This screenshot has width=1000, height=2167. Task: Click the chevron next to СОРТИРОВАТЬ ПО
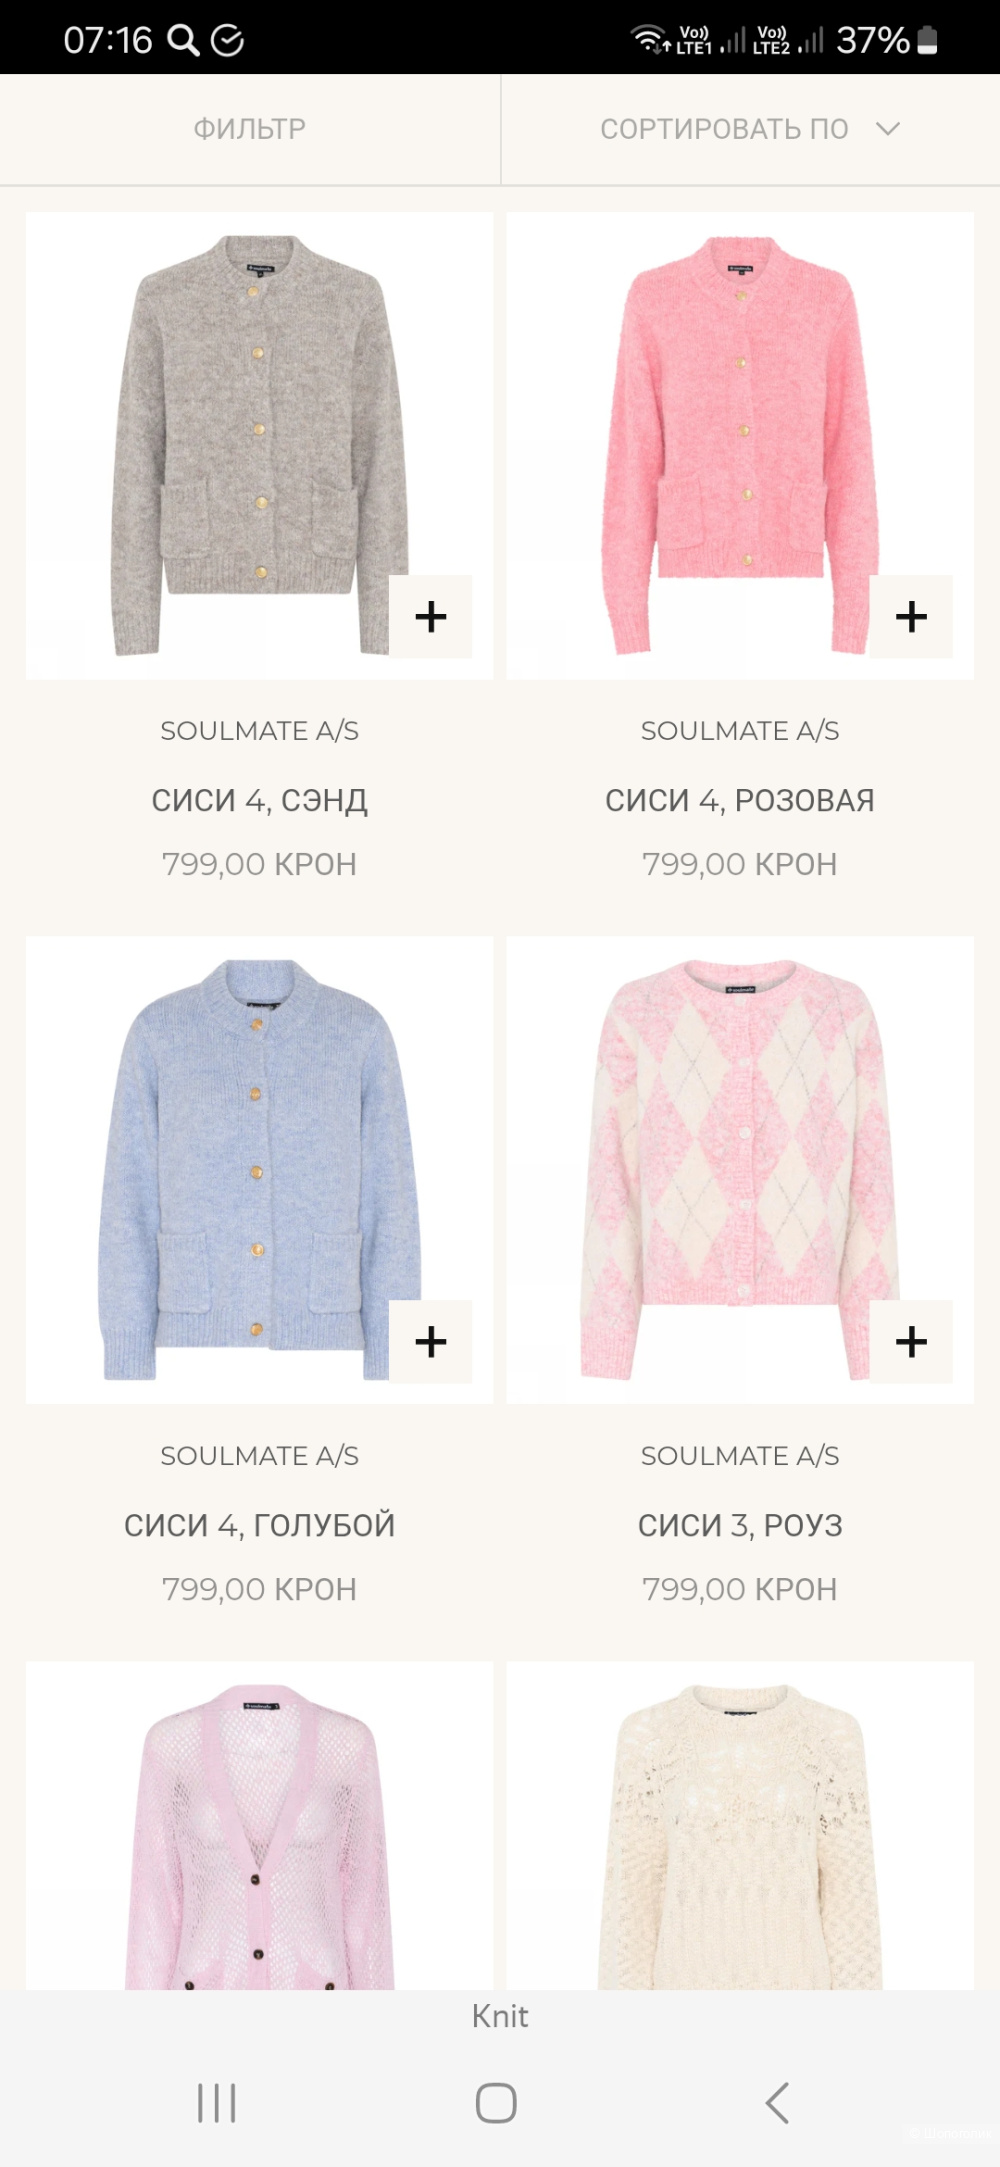coord(888,129)
